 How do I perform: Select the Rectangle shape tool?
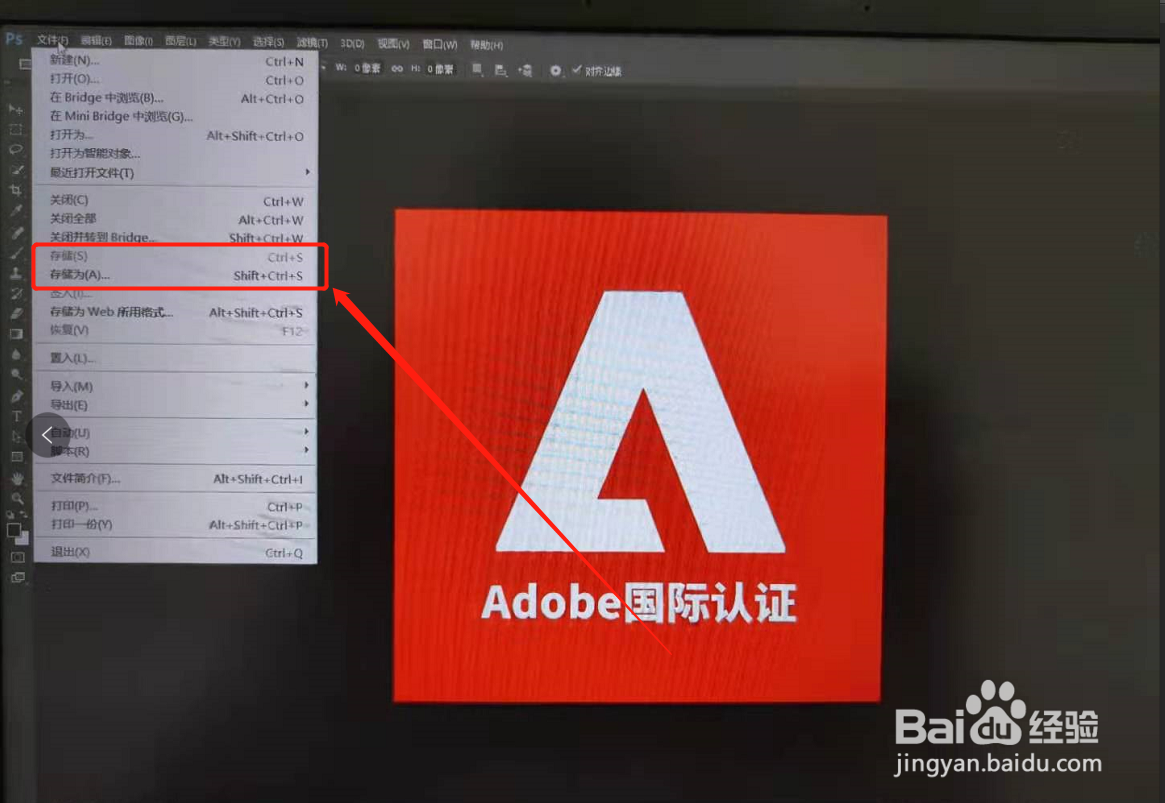click(16, 457)
